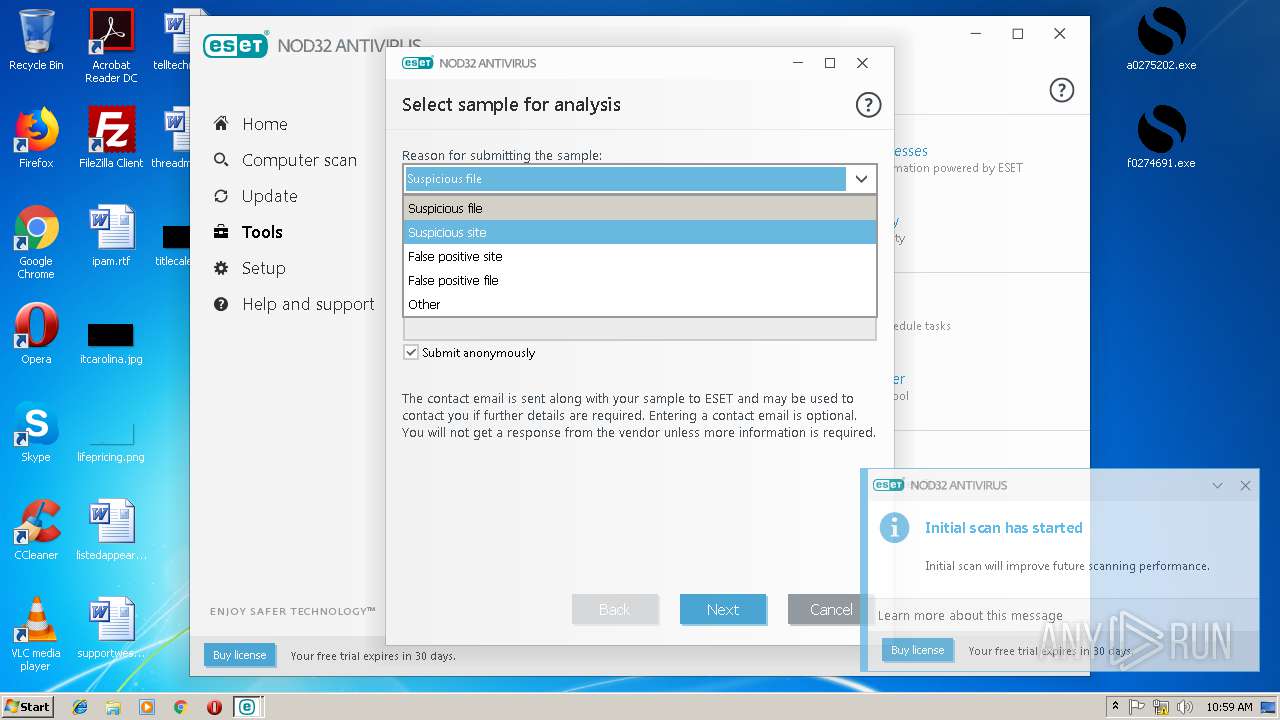This screenshot has height=720, width=1280.
Task: Open FileZilla Client desktop icon
Action: point(111,138)
